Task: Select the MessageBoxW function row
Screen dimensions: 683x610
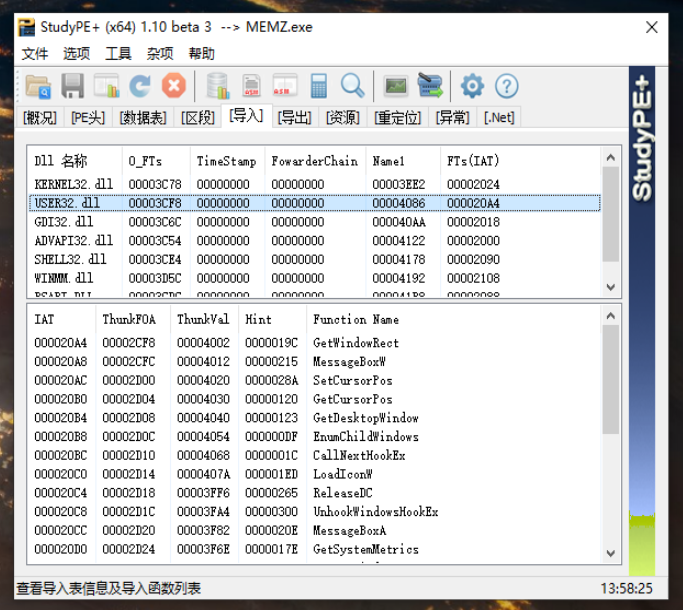Action: pyautogui.click(x=314, y=362)
